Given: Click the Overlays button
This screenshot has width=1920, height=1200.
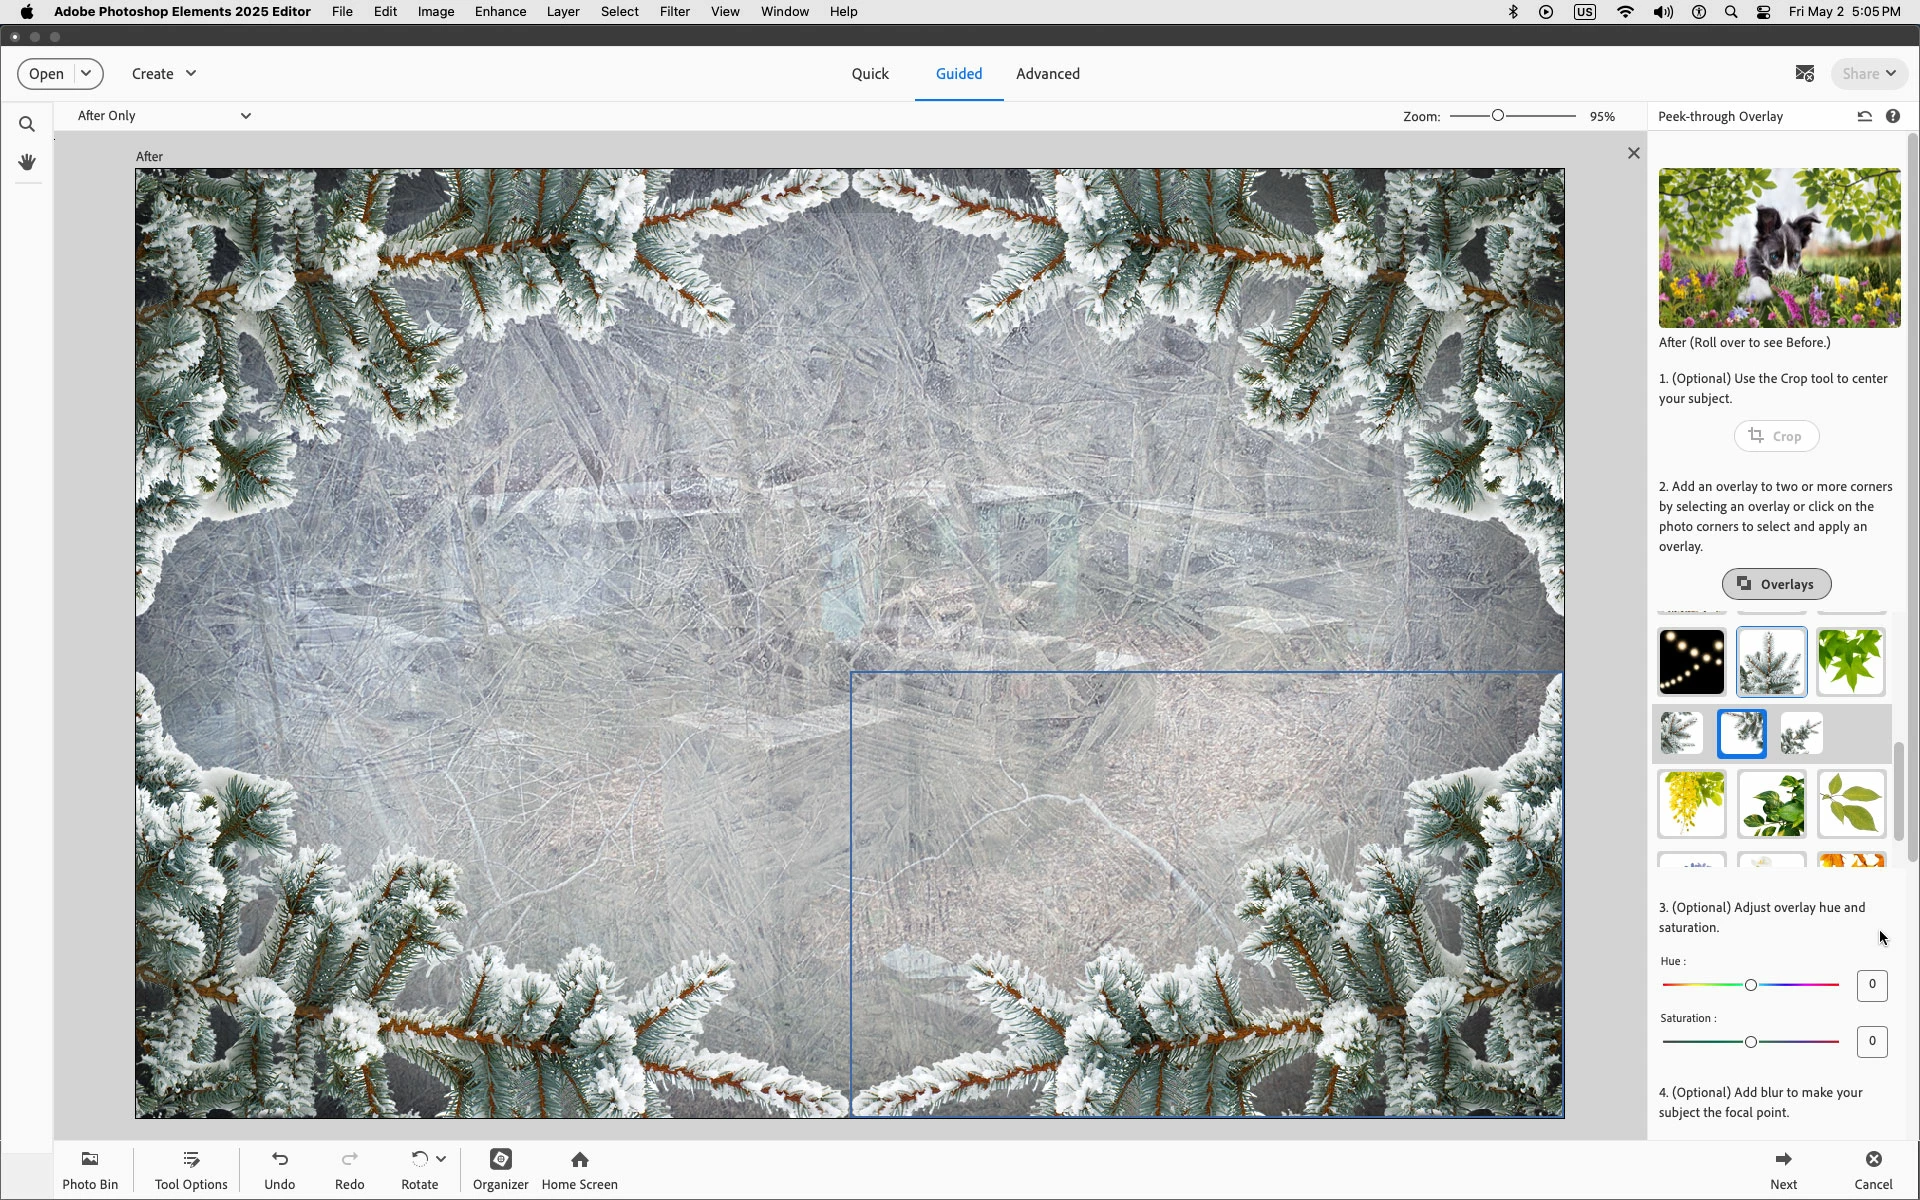Looking at the screenshot, I should 1776,584.
